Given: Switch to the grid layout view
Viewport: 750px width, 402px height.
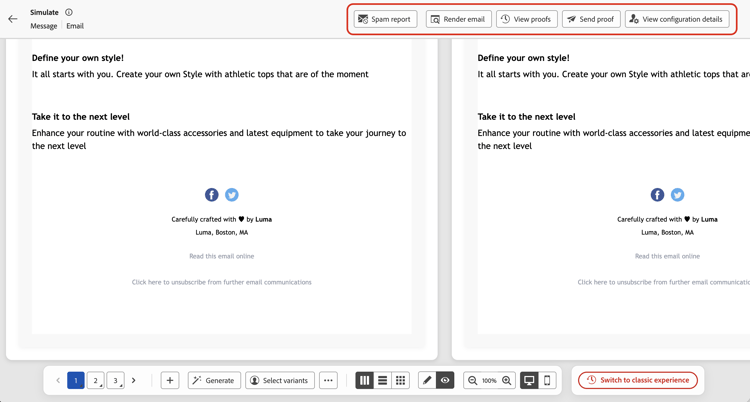Looking at the screenshot, I should coord(401,380).
